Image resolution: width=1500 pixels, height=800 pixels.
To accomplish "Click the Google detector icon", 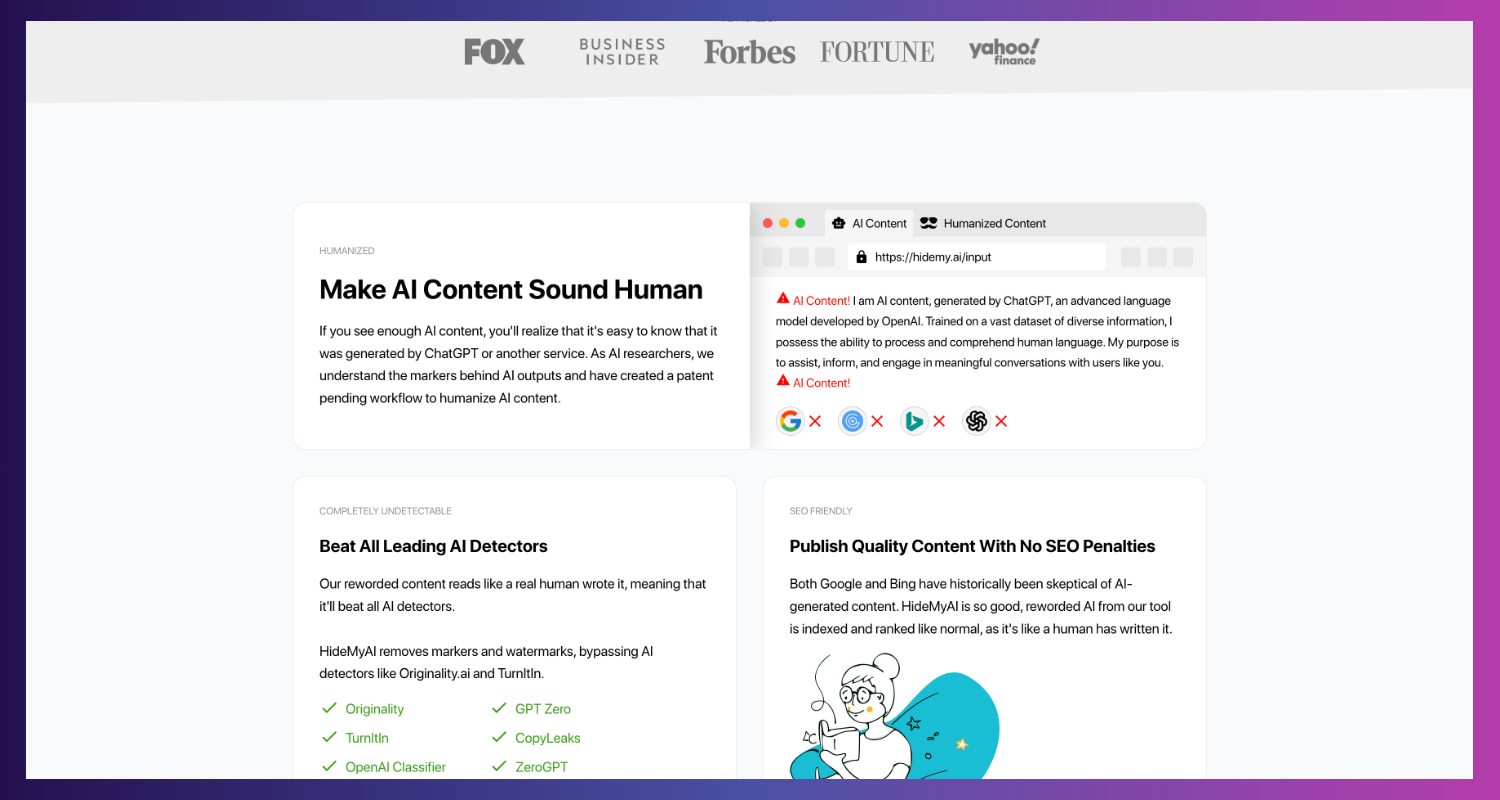I will click(791, 421).
